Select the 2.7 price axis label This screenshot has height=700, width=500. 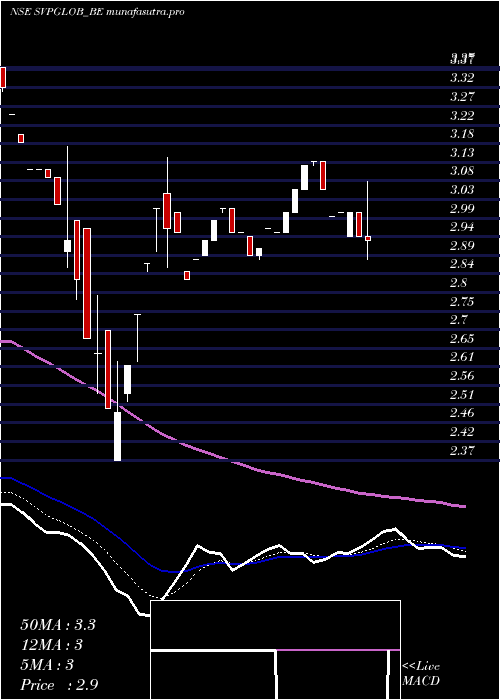click(459, 320)
